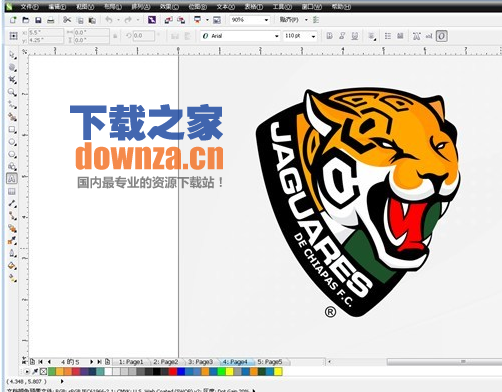This screenshot has width=502, height=392.
Task: Go to the first page button
Action: pos(40,362)
